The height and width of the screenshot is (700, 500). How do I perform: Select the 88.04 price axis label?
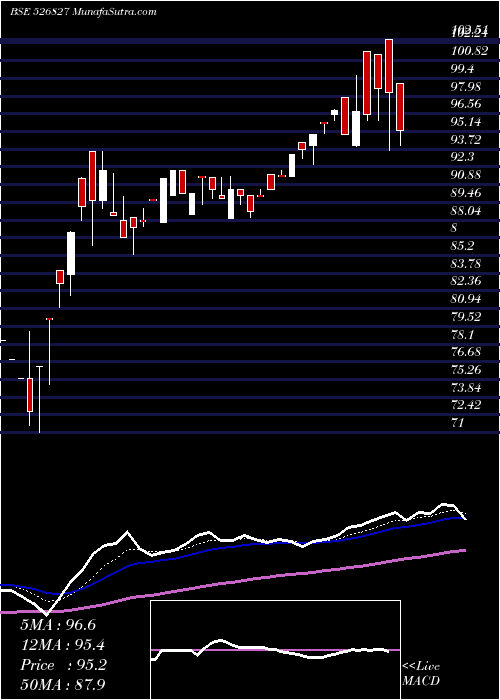pyautogui.click(x=468, y=211)
